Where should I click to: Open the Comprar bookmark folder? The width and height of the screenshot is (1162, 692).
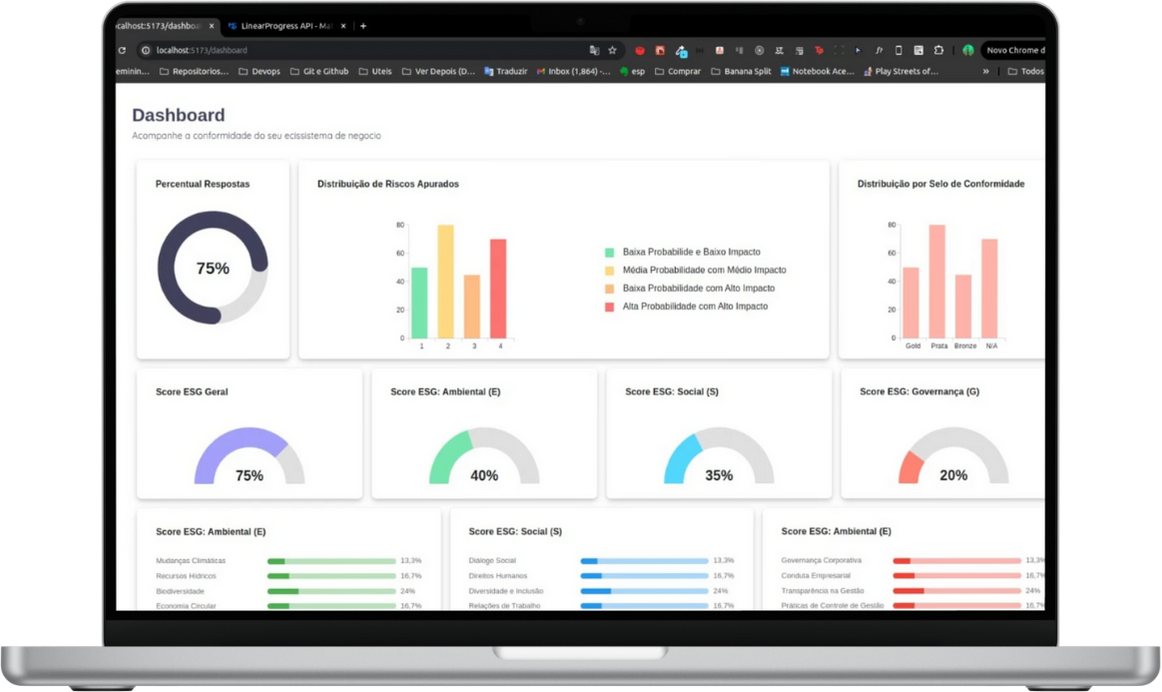pos(677,71)
